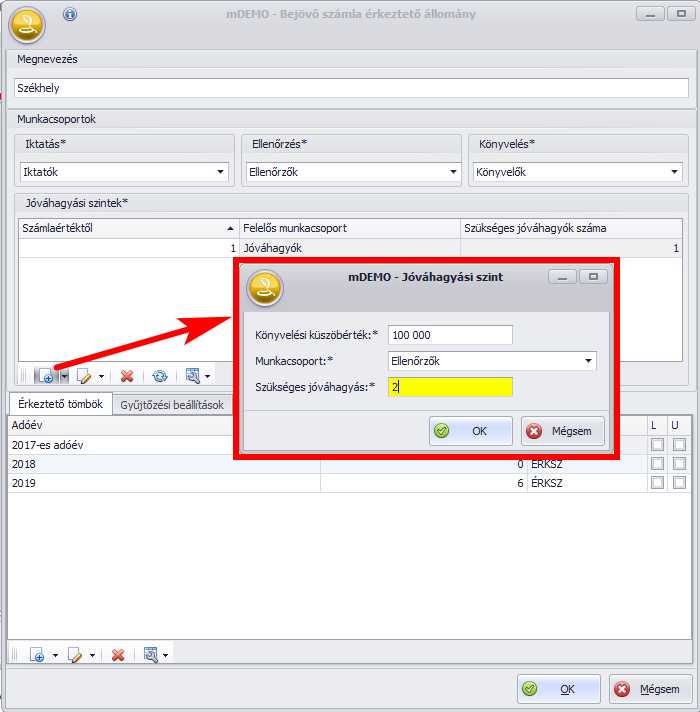Sort by Szükséges jóváhagyók száma column header
The height and width of the screenshot is (712, 700).
(x=571, y=228)
